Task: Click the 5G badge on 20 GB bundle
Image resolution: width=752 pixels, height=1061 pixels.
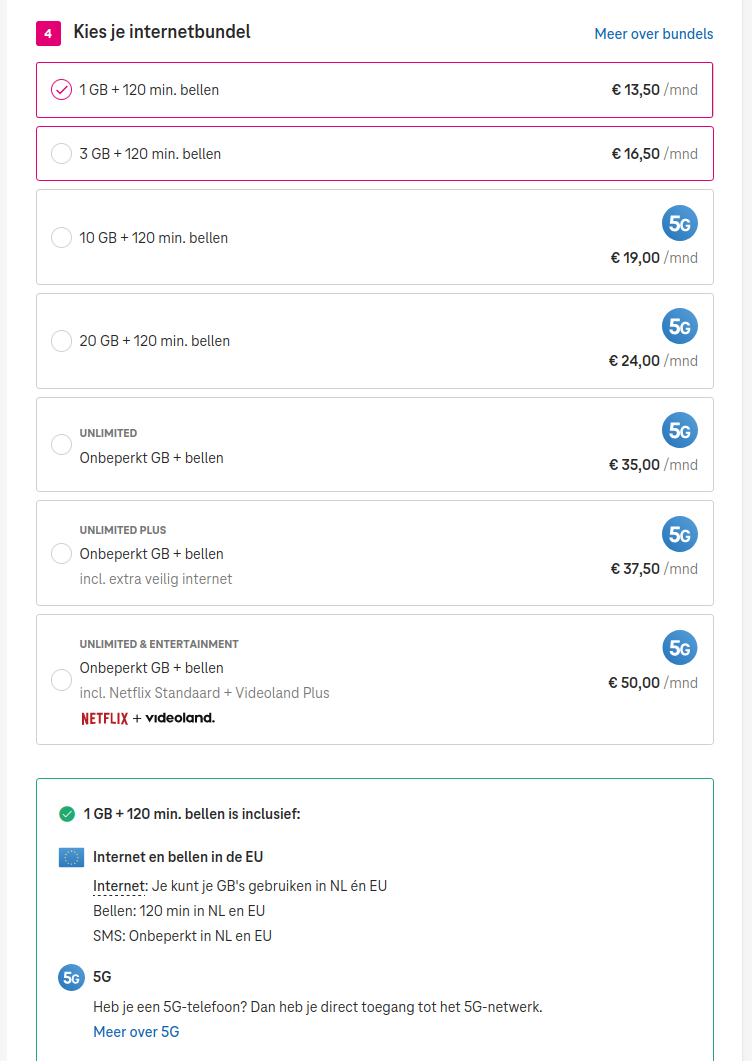Action: [x=680, y=326]
